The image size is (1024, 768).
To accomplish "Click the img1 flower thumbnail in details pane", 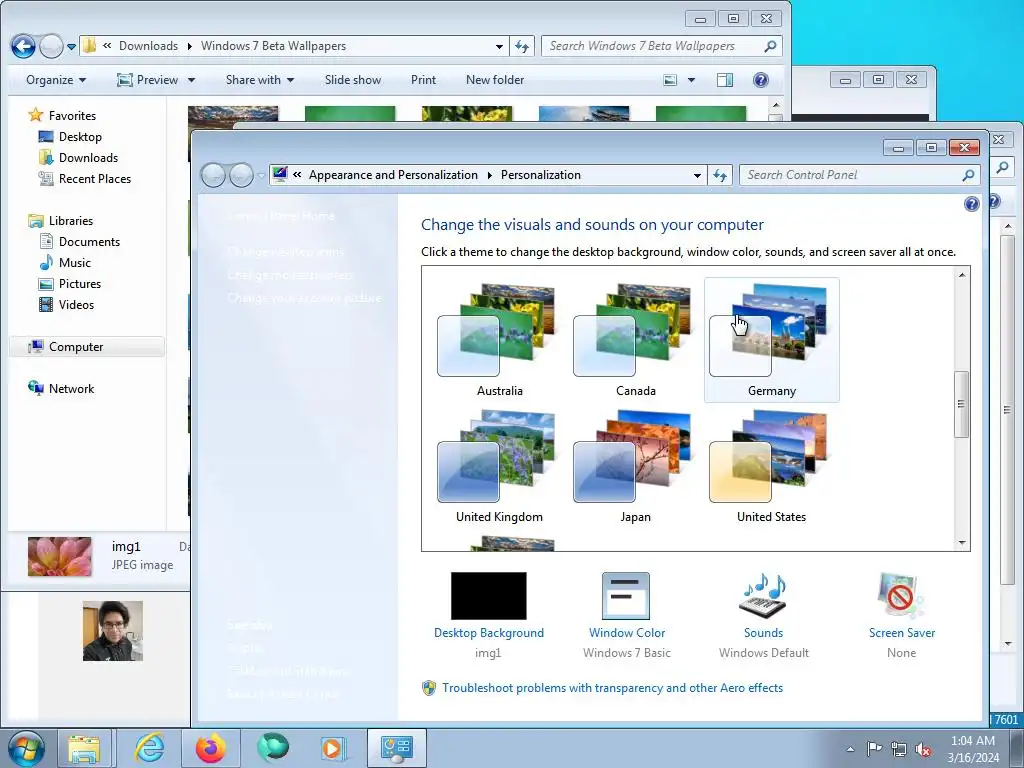I will coord(59,556).
